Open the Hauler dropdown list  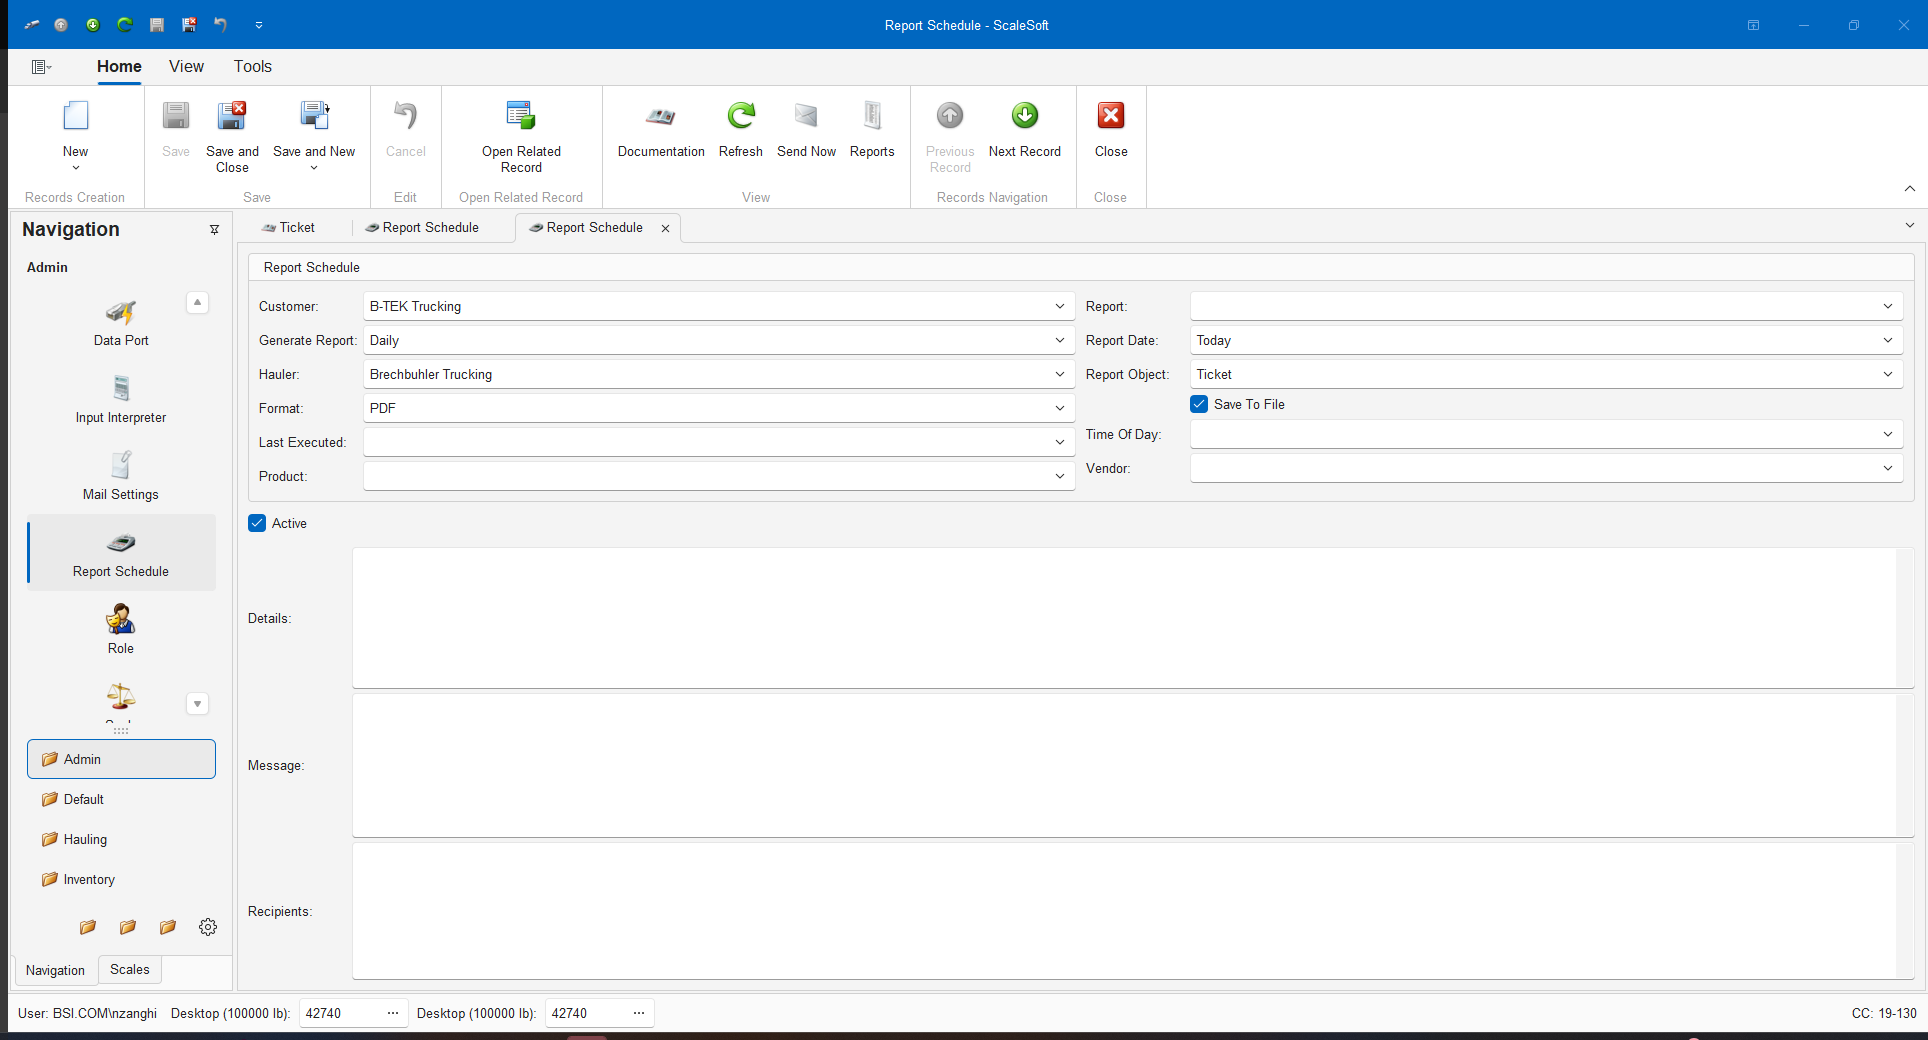1060,374
